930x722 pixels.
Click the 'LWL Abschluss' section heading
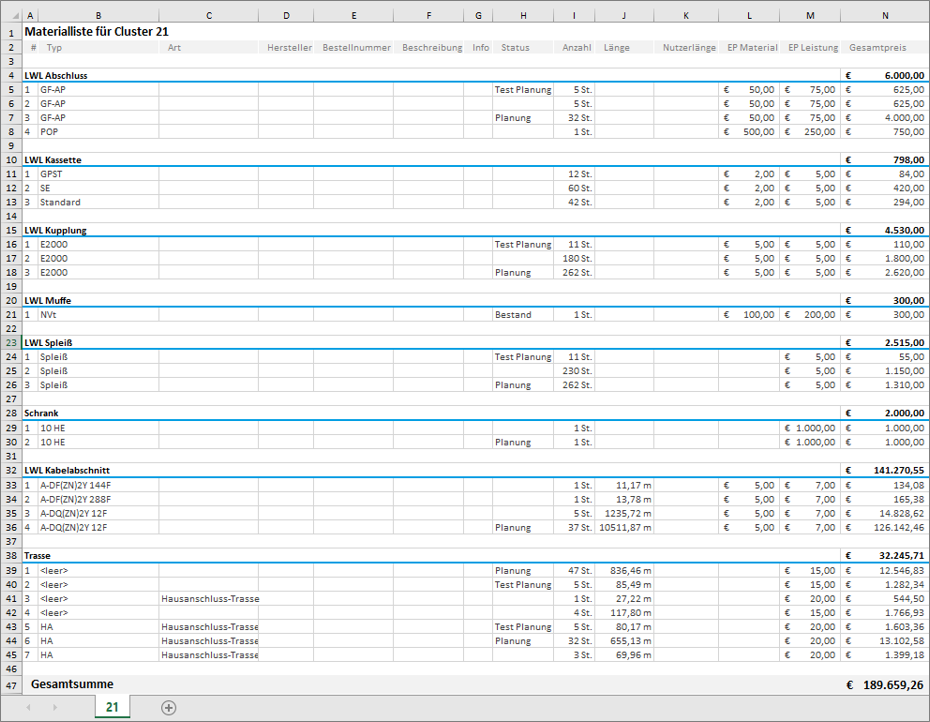56,75
